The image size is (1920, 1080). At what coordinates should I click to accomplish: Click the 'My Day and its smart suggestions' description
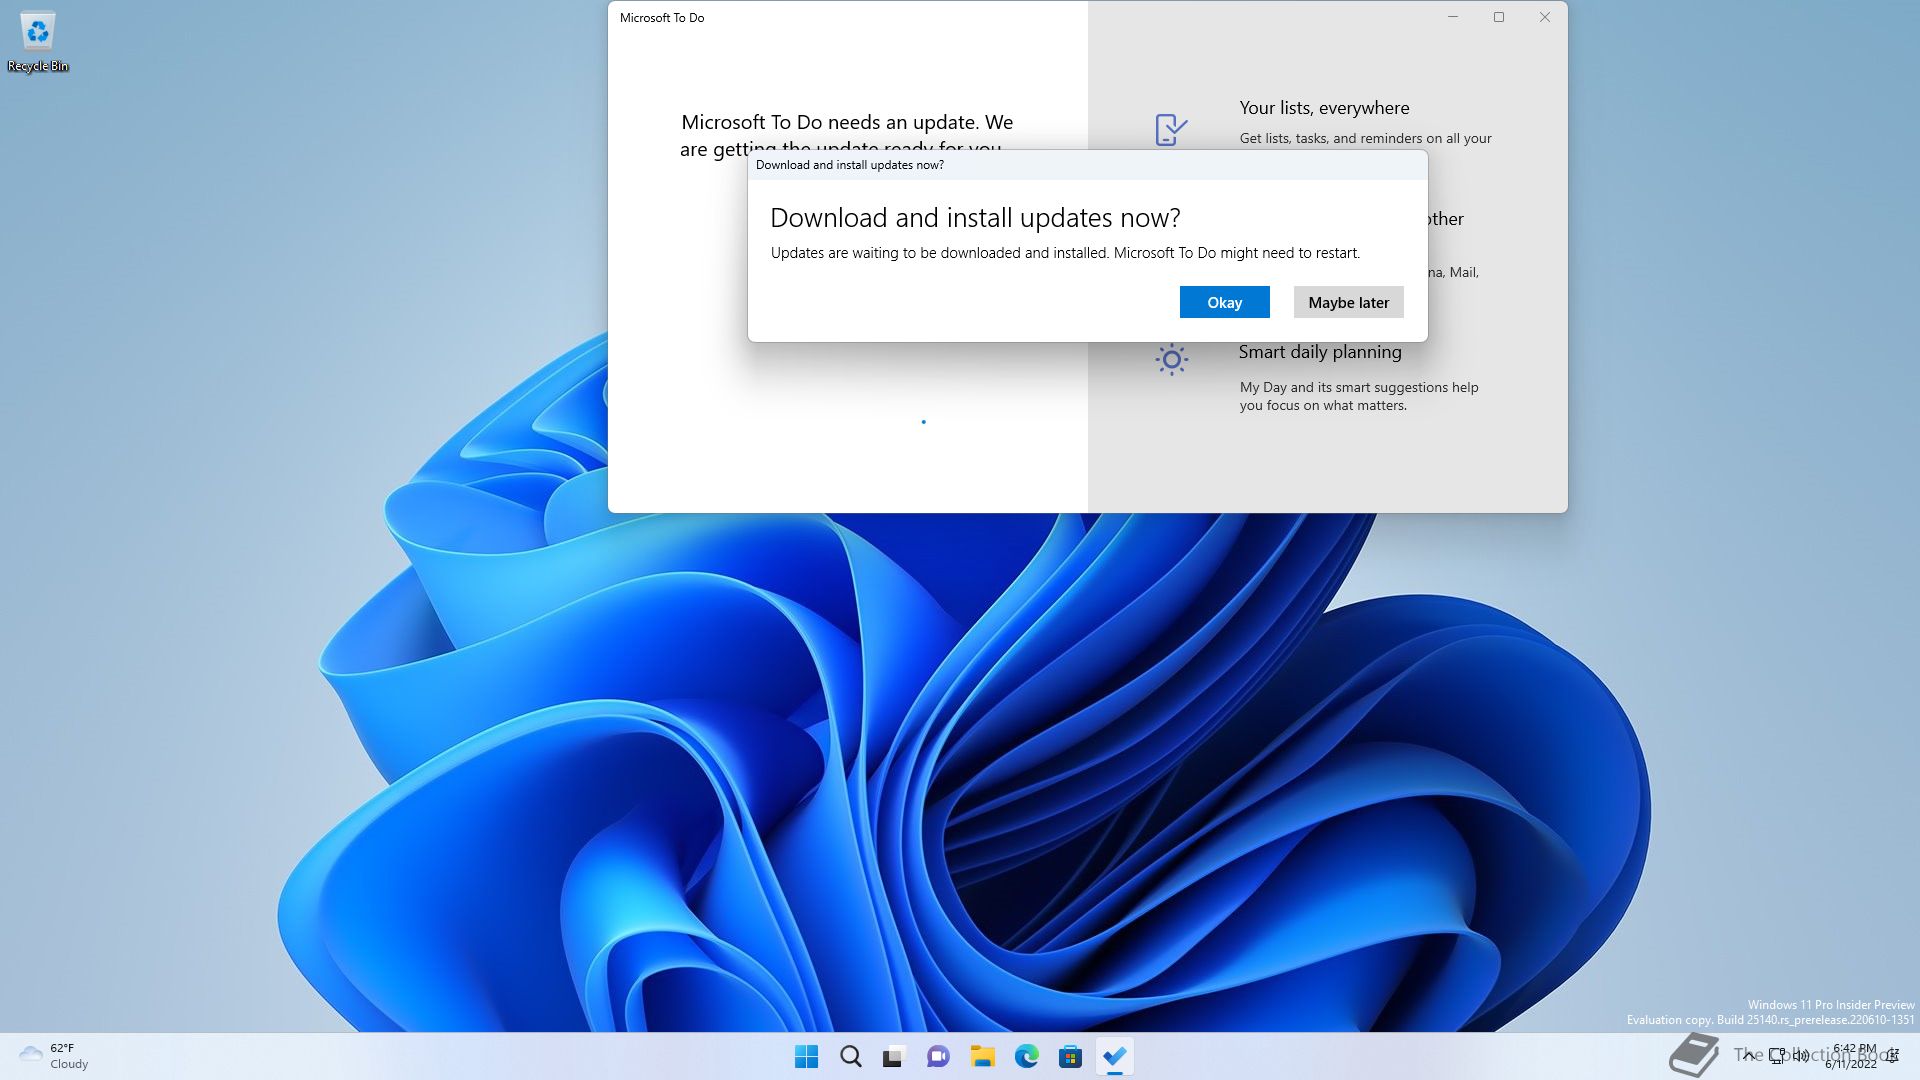[x=1359, y=396]
